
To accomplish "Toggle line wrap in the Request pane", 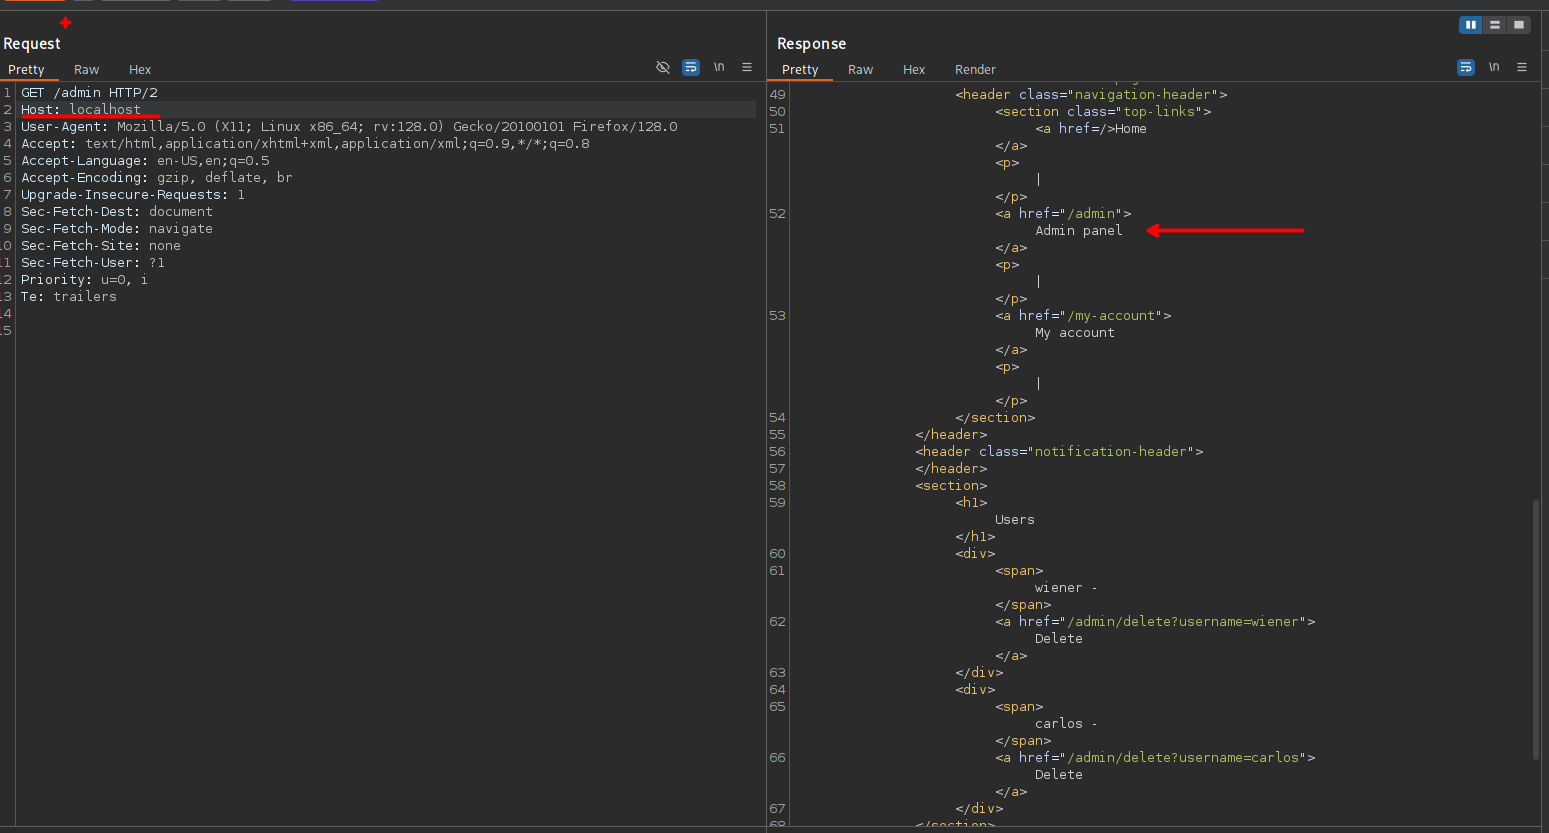I will coord(691,67).
